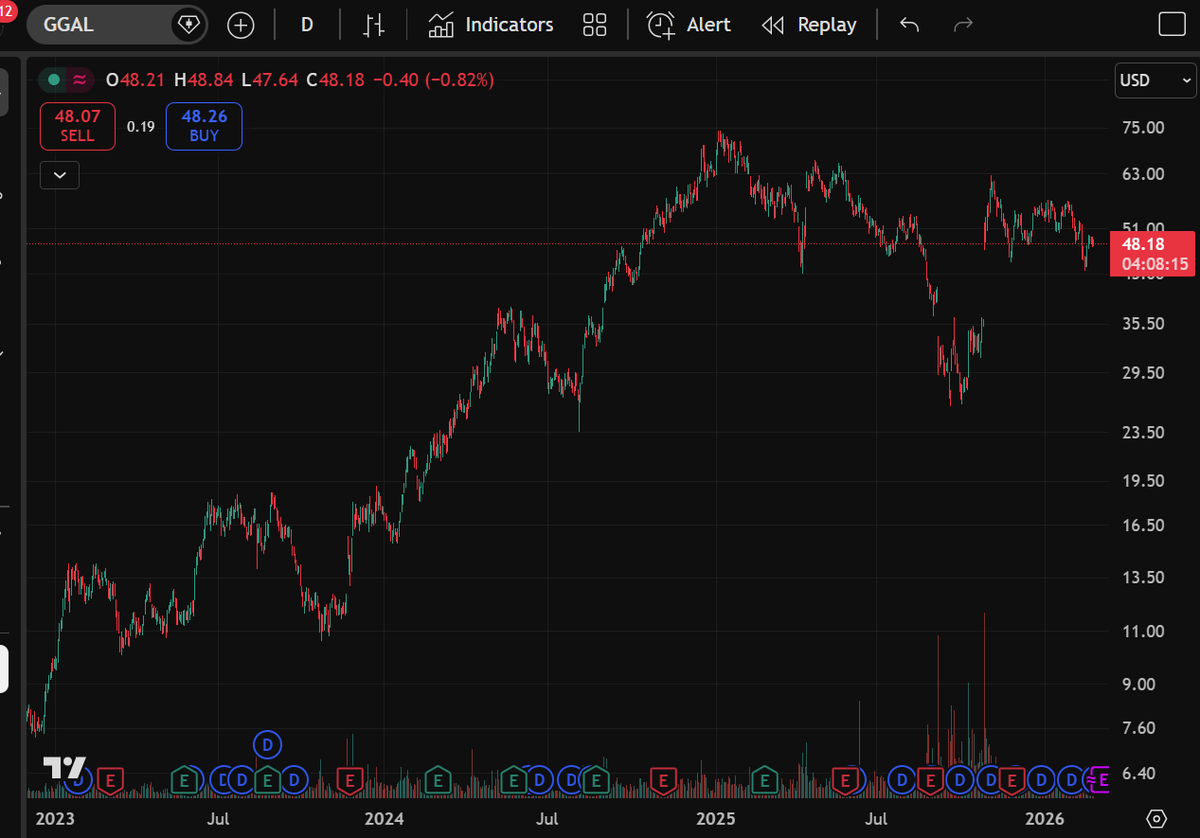Click the 16.50 price axis label
The height and width of the screenshot is (838, 1200).
pyautogui.click(x=1144, y=526)
